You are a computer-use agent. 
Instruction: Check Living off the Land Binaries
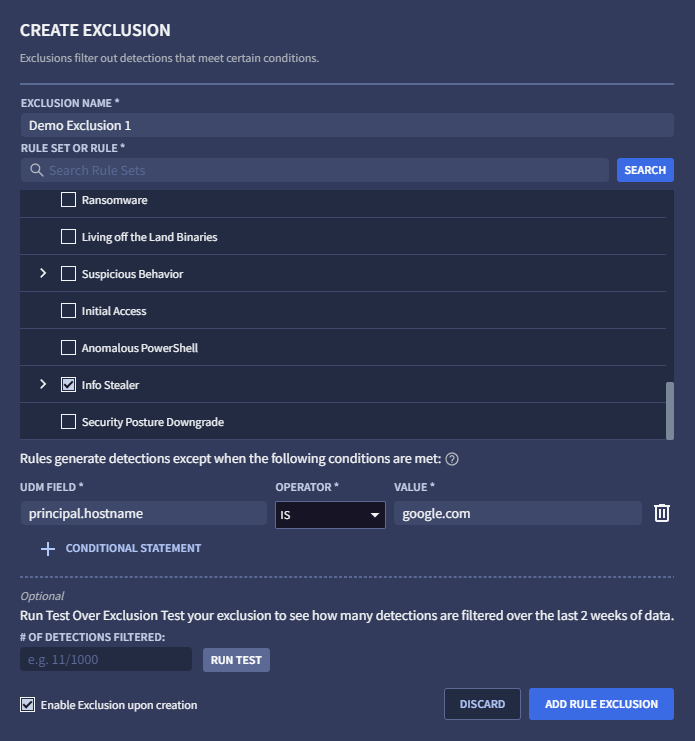pyautogui.click(x=68, y=237)
